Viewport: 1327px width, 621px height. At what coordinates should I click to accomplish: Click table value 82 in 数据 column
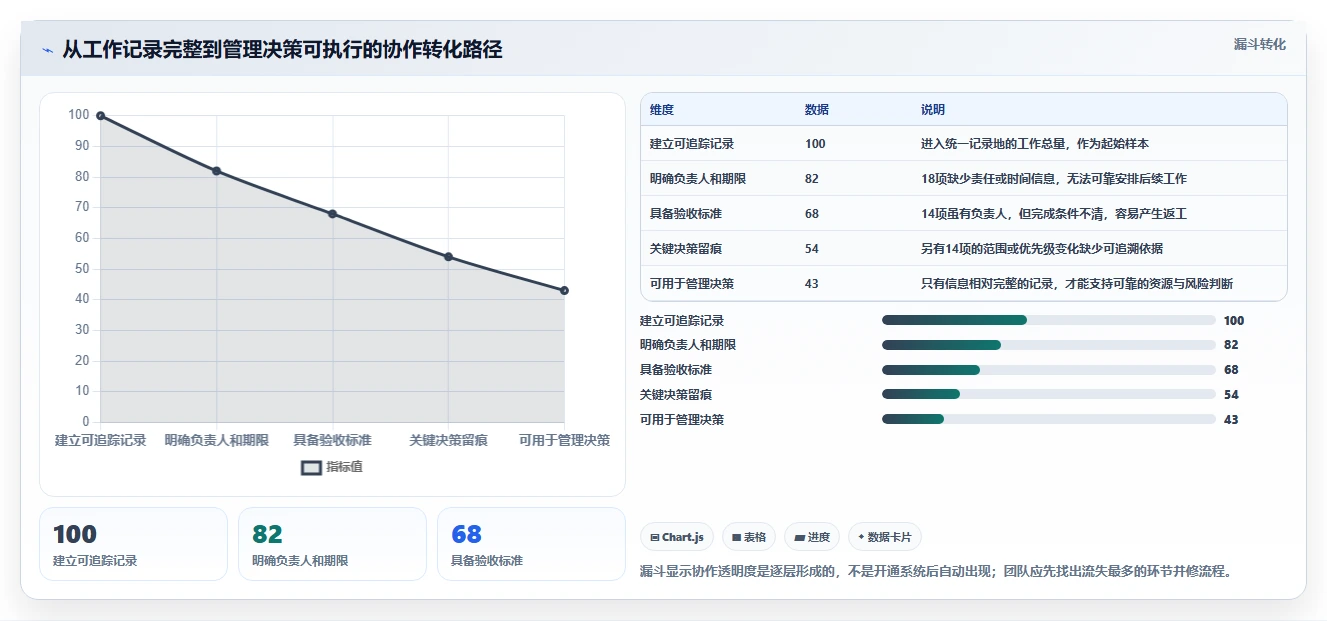pyautogui.click(x=812, y=179)
